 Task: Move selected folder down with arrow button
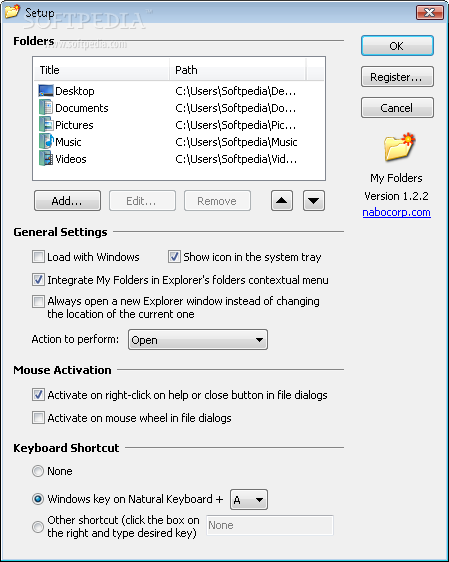[x=314, y=200]
